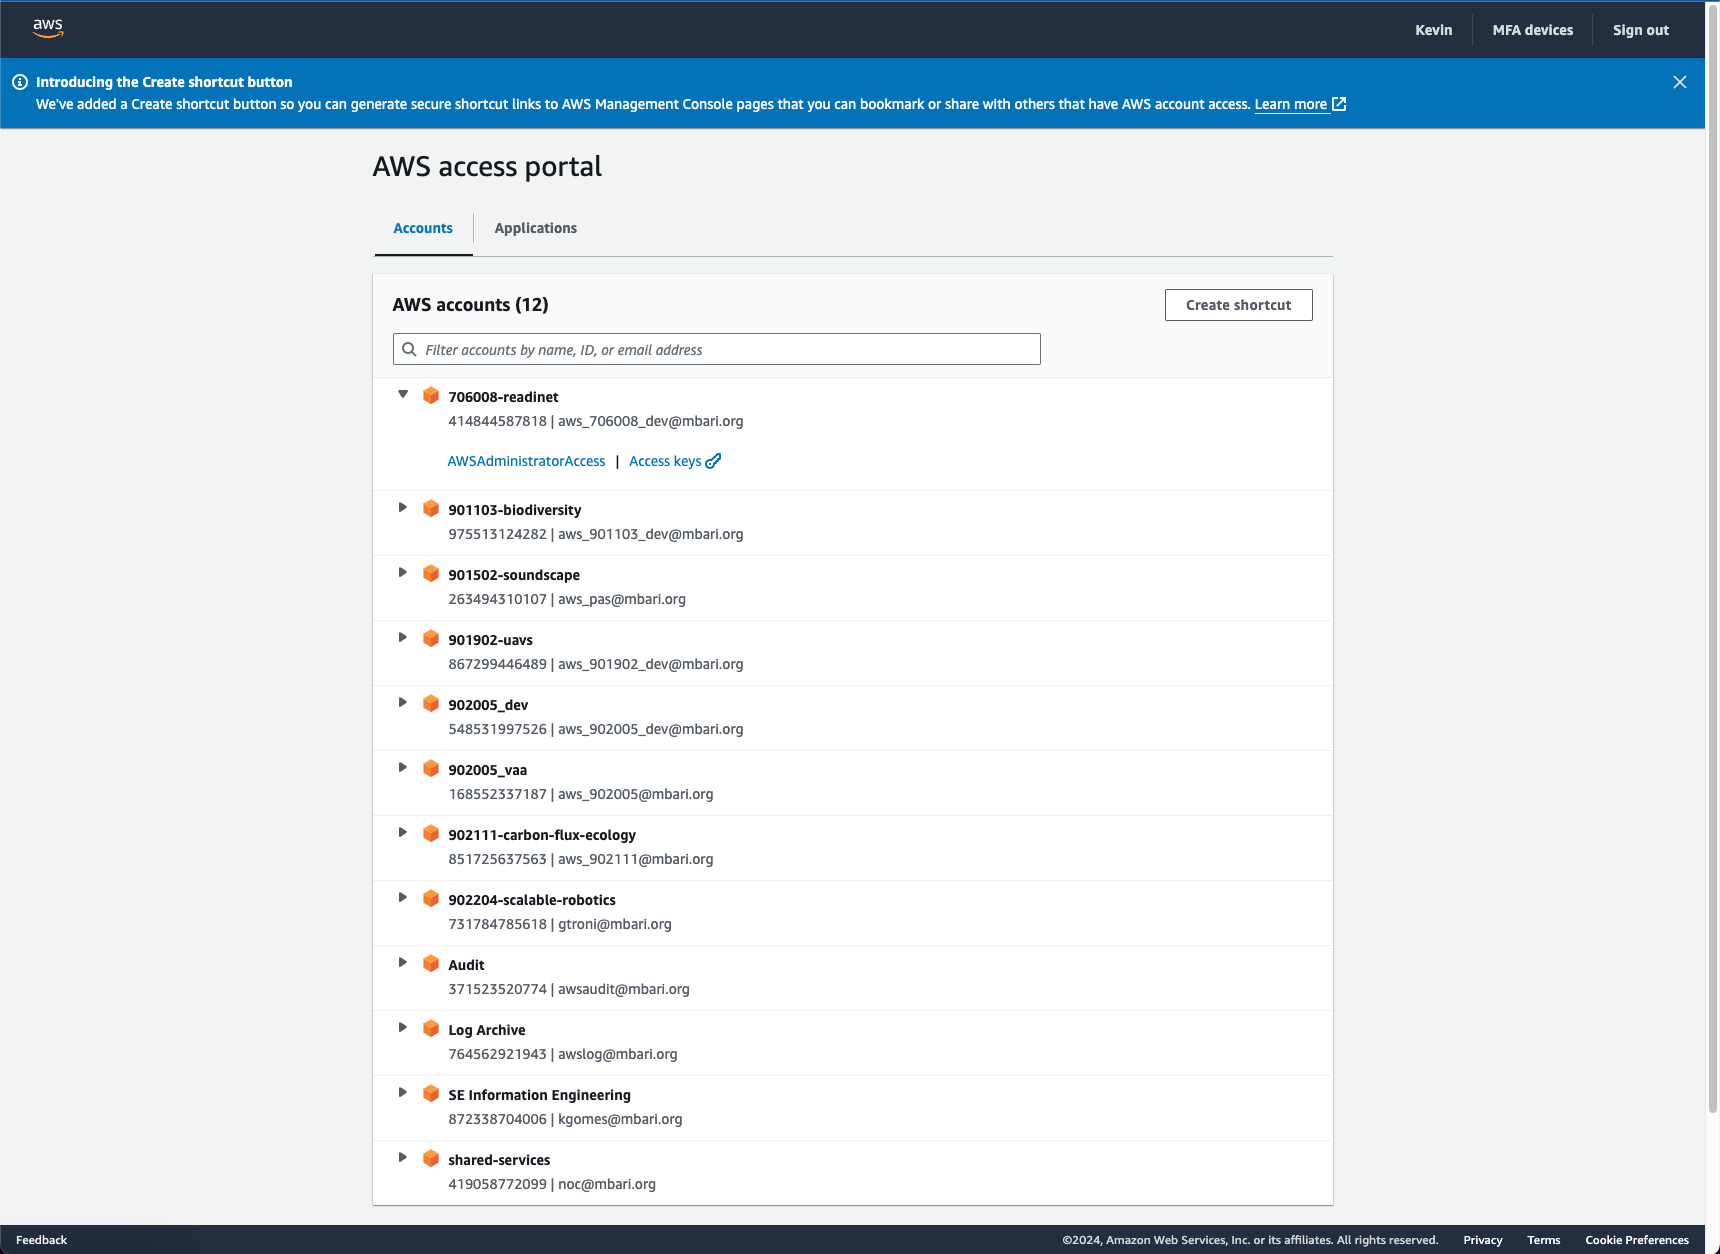The image size is (1720, 1254).
Task: Collapse the 706008-readinet account
Action: (403, 394)
